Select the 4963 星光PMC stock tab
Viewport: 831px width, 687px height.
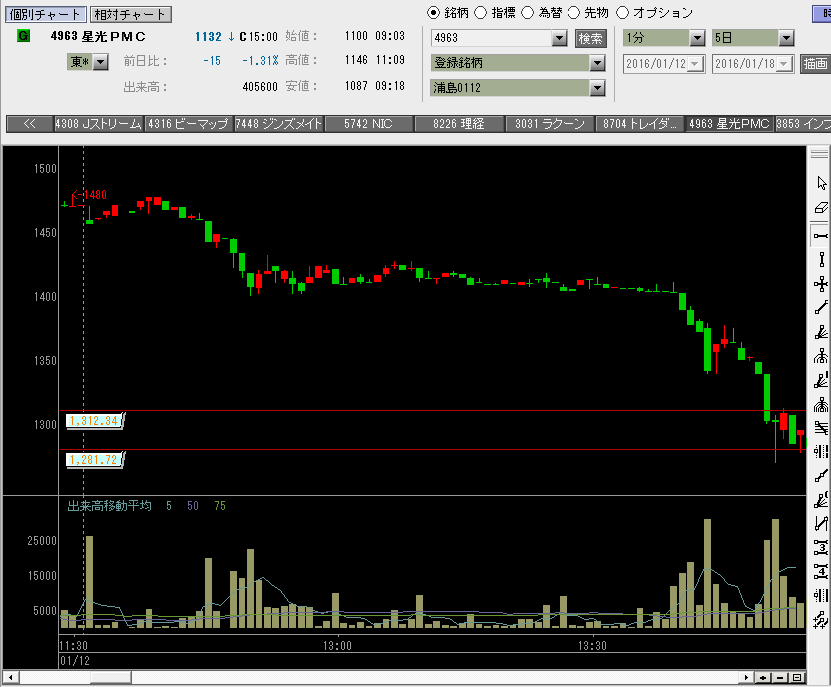pyautogui.click(x=729, y=124)
